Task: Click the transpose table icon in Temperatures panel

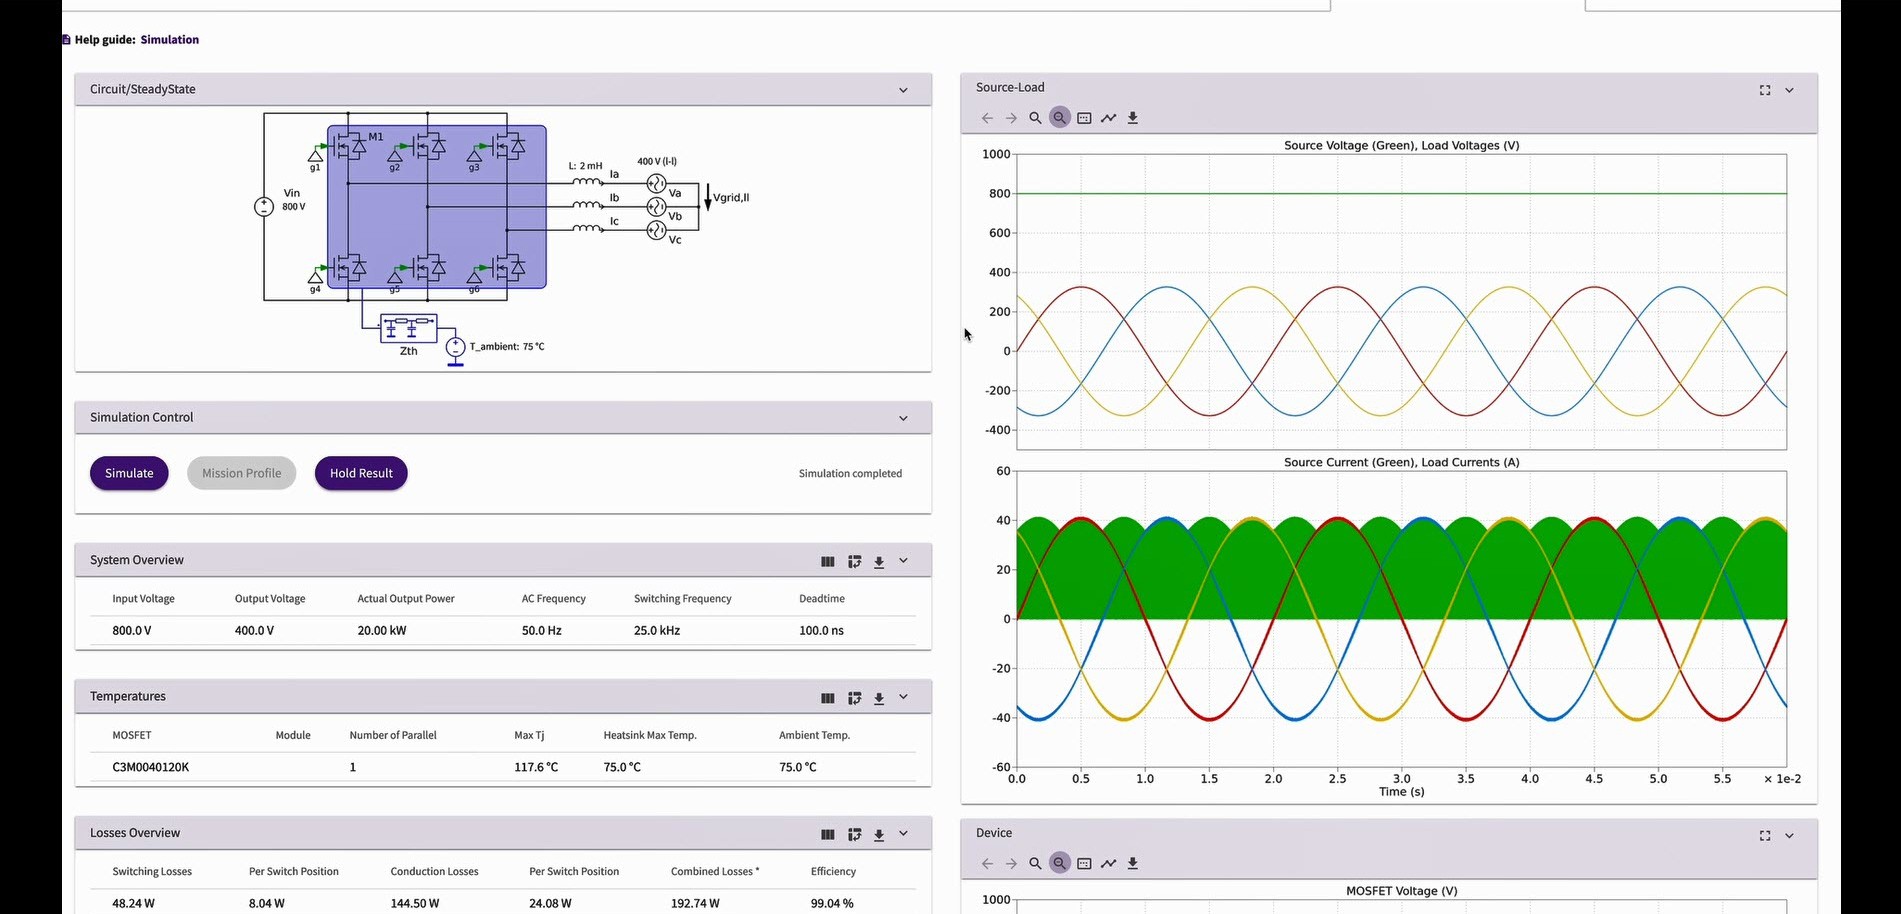Action: [x=855, y=697]
